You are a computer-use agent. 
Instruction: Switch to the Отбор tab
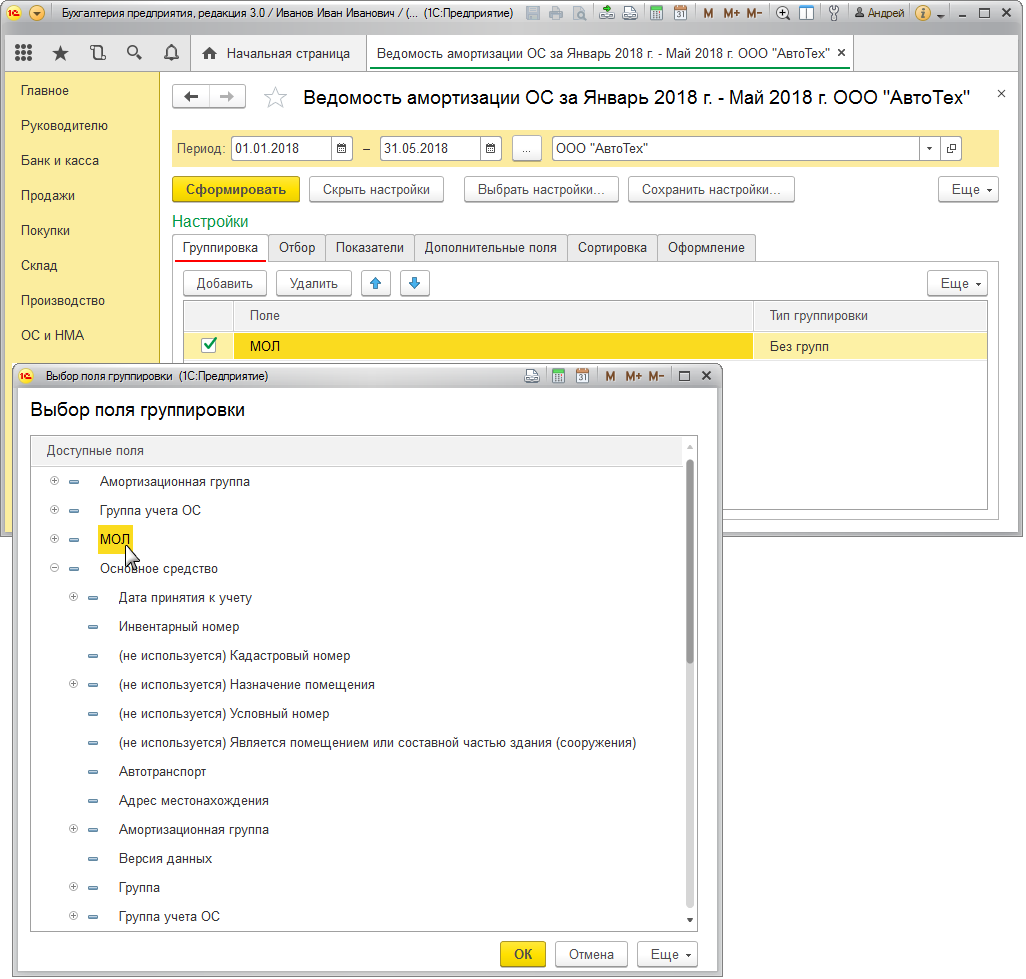tap(297, 247)
